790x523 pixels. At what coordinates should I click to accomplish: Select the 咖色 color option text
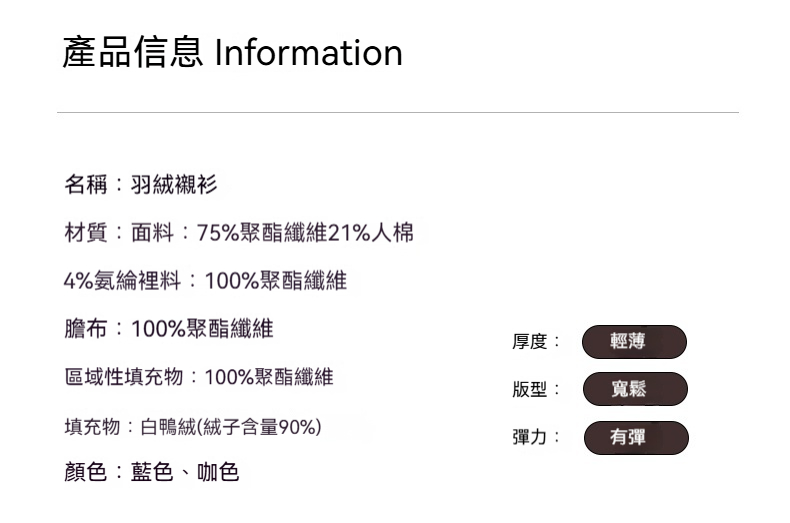(x=219, y=472)
